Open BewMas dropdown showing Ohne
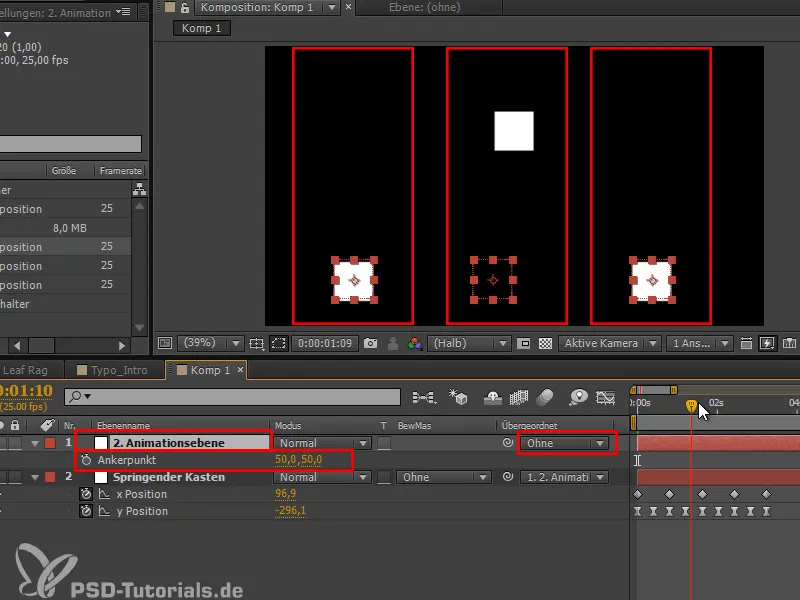This screenshot has height=600, width=800. point(443,477)
